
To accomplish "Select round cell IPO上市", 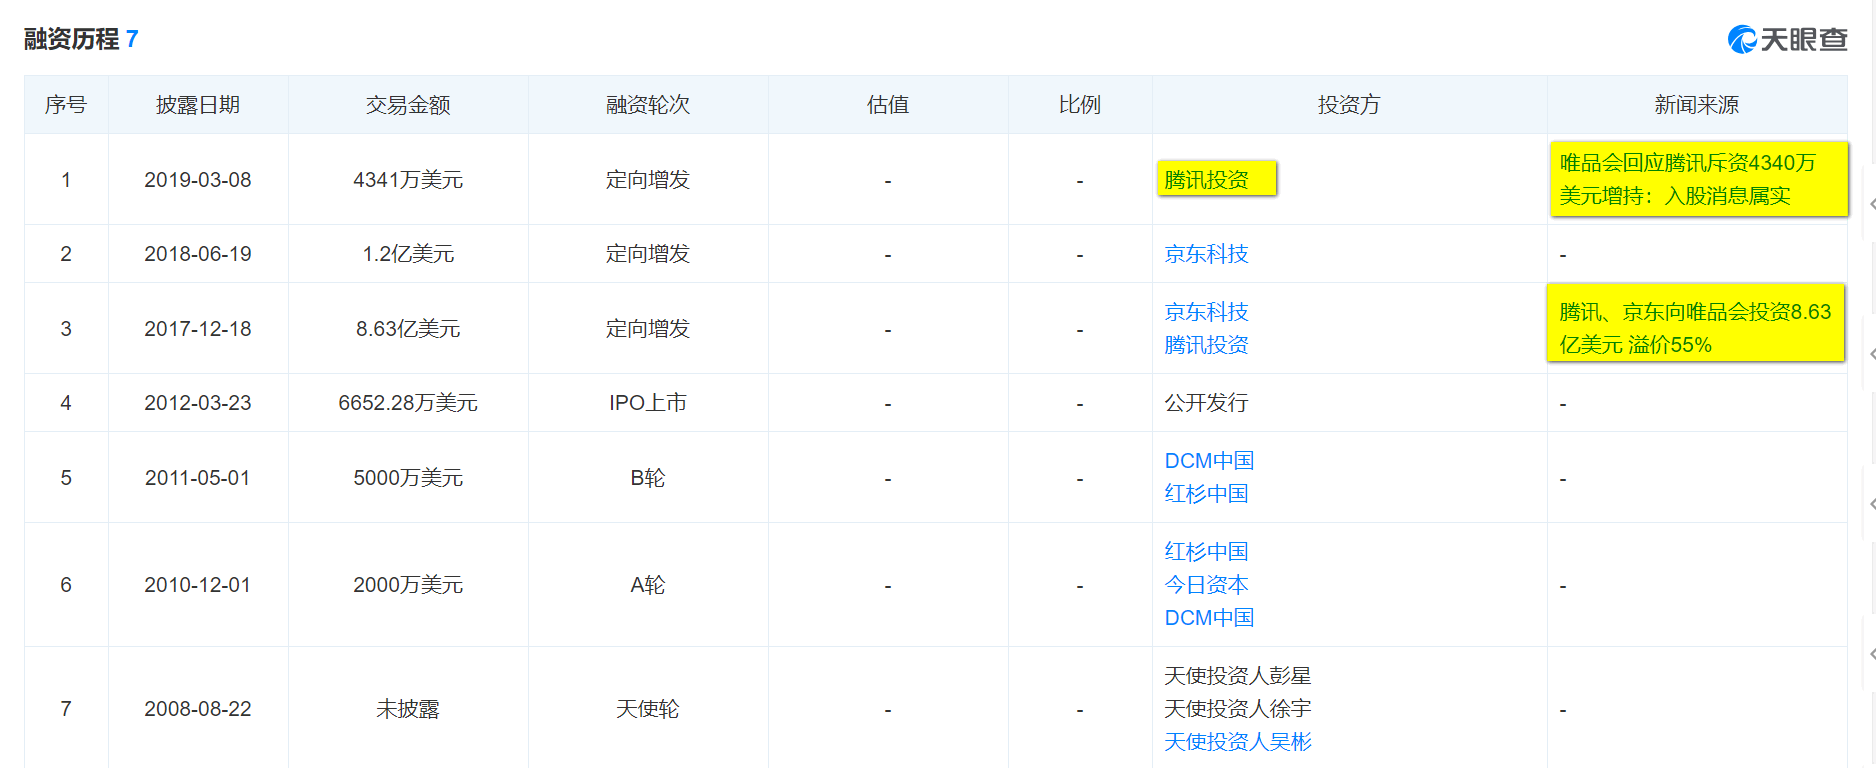I will click(x=648, y=403).
